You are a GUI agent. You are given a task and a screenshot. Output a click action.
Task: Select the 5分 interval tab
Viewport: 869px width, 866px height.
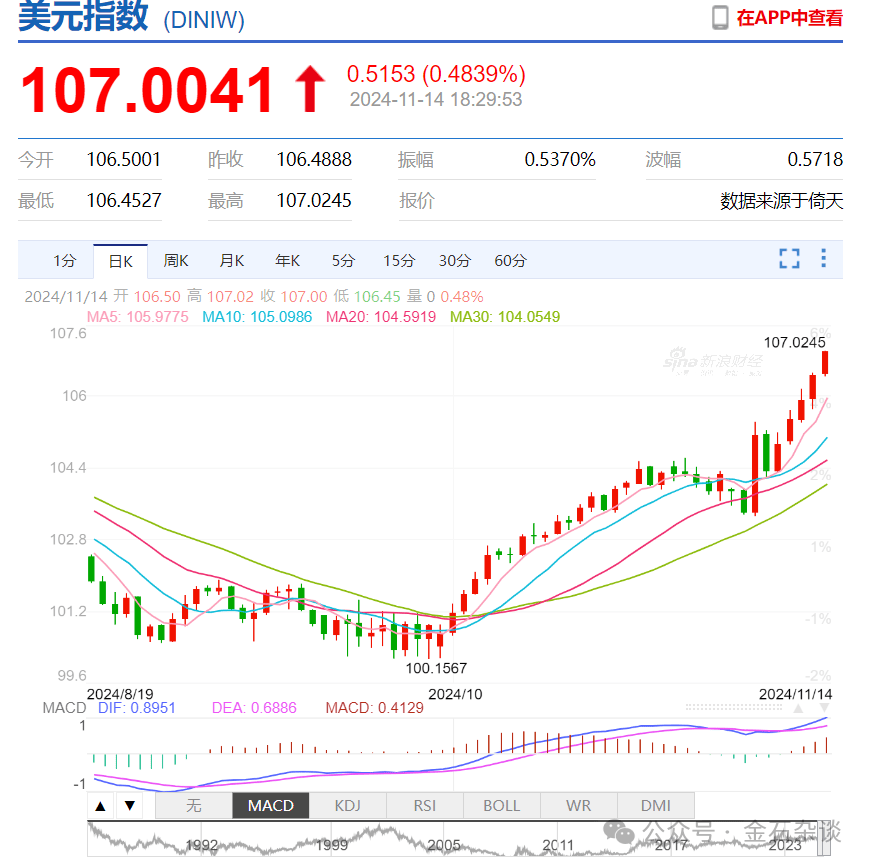(343, 260)
